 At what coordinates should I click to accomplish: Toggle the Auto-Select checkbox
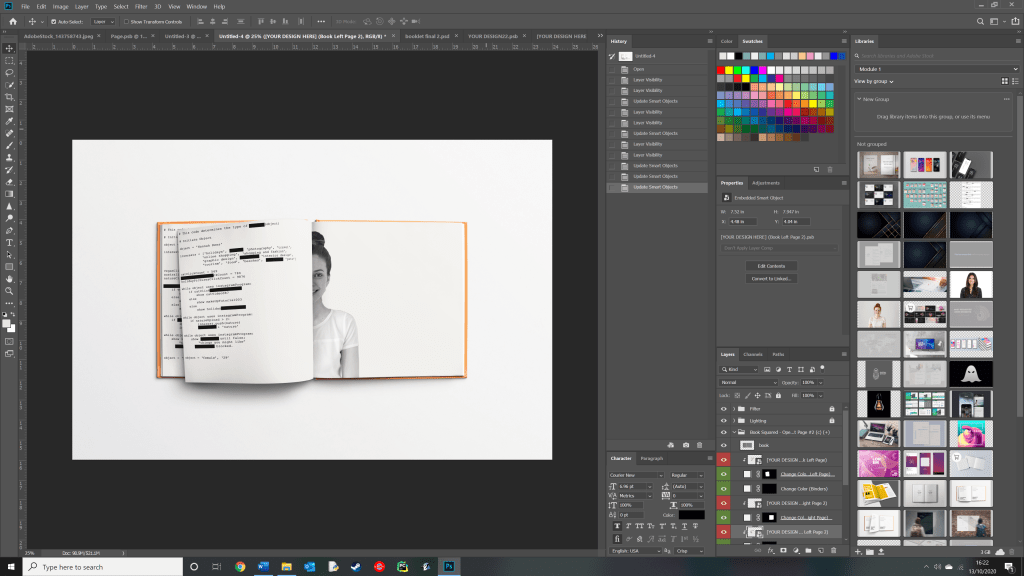coord(53,20)
